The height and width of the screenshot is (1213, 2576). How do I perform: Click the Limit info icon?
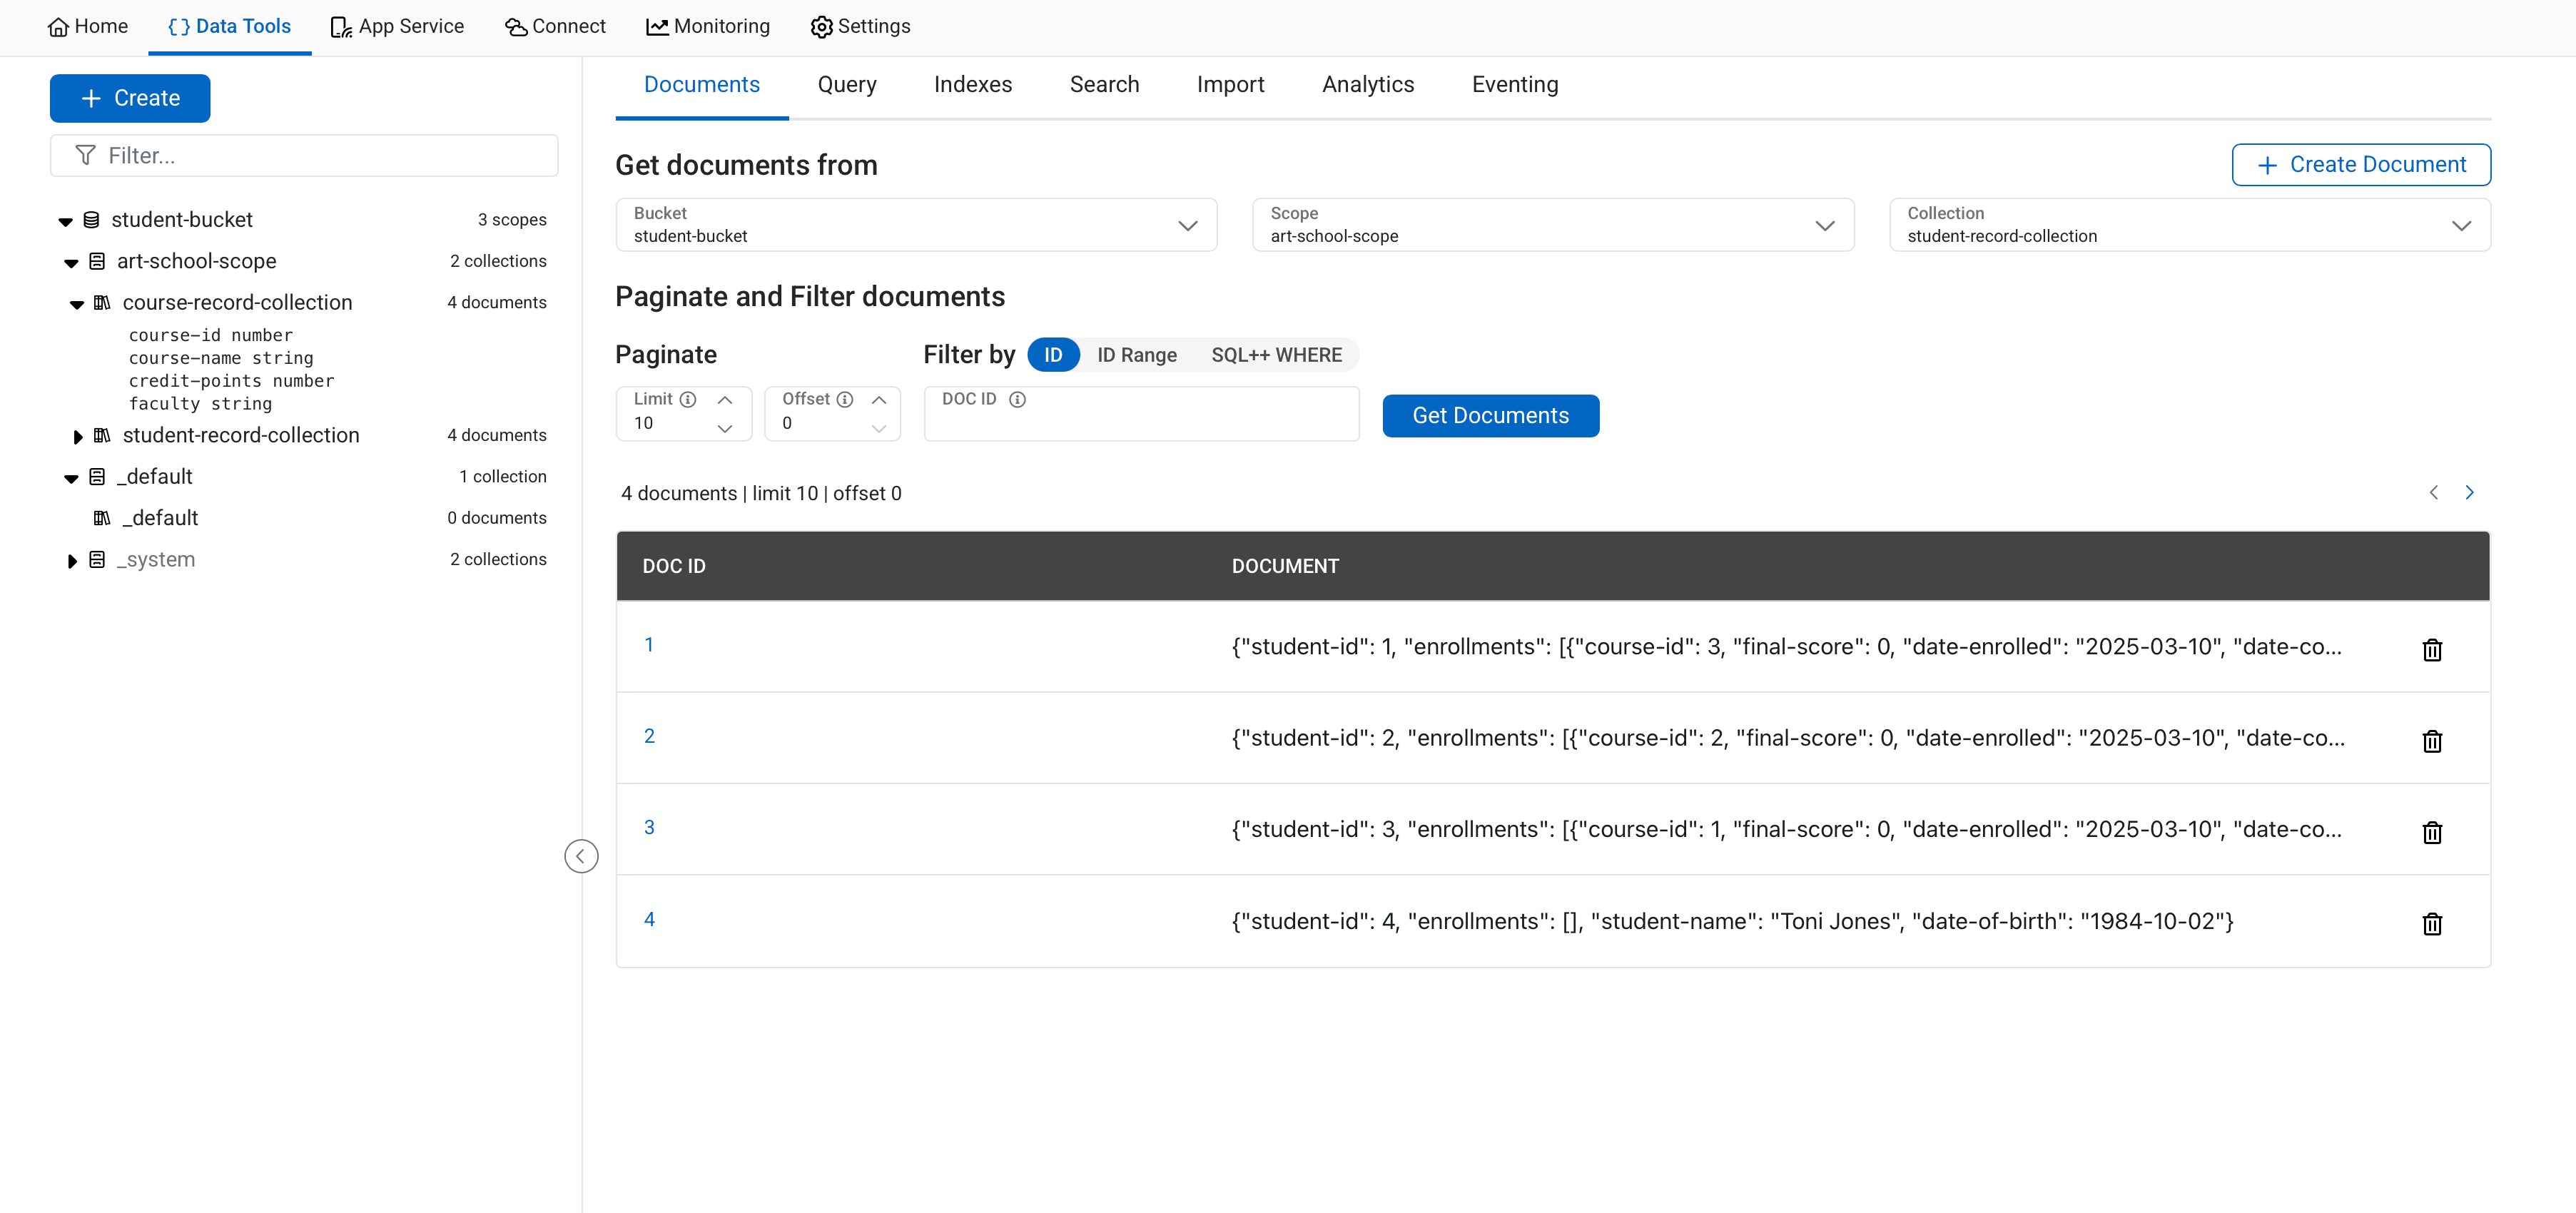(688, 399)
